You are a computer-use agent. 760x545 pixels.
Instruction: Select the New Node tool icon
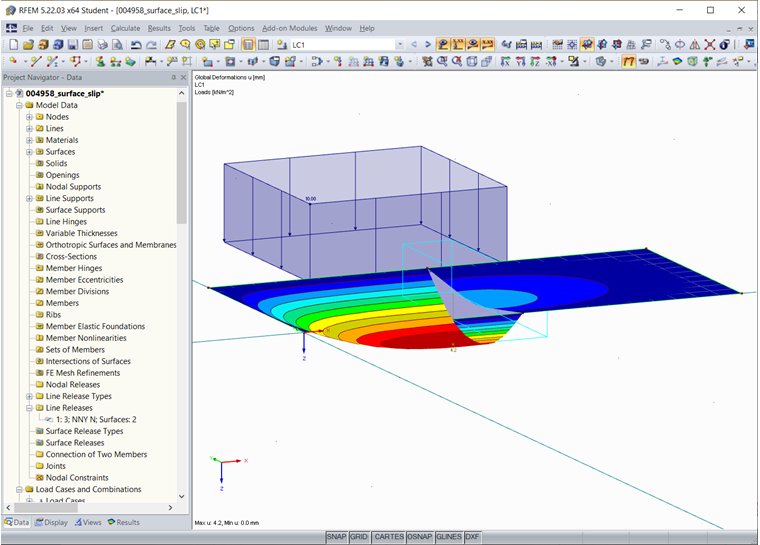click(x=13, y=61)
